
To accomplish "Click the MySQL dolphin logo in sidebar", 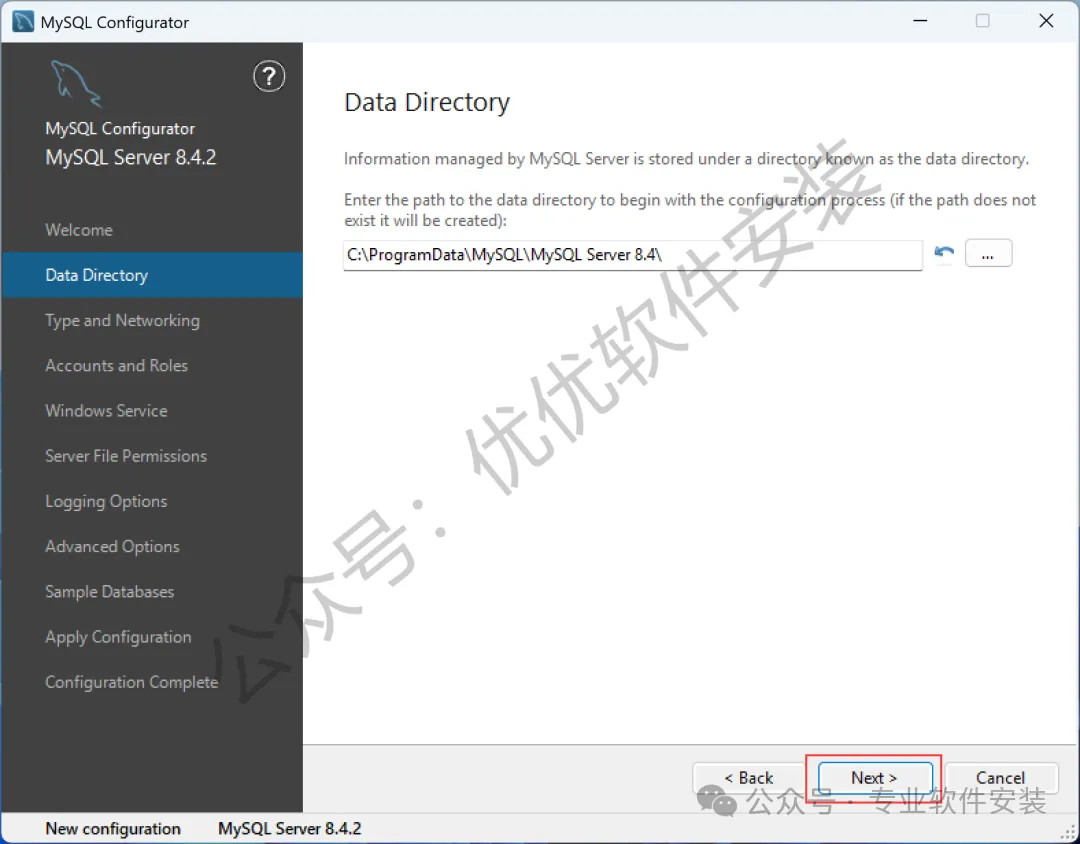I will coord(76,84).
